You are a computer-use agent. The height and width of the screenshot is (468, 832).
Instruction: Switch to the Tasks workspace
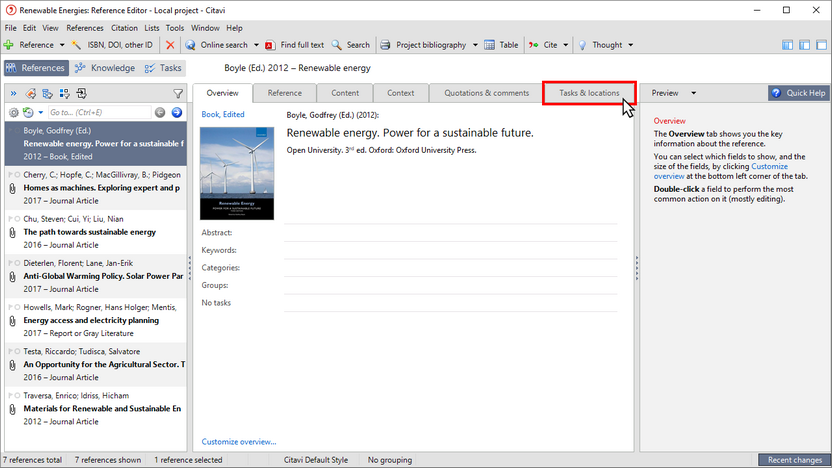pyautogui.click(x=163, y=68)
